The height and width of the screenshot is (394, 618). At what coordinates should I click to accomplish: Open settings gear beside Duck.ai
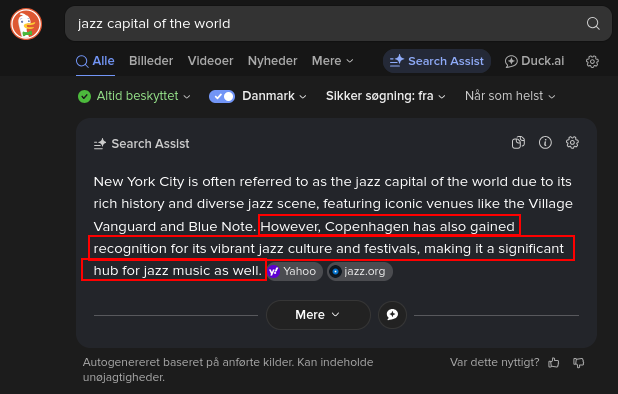[x=592, y=61]
